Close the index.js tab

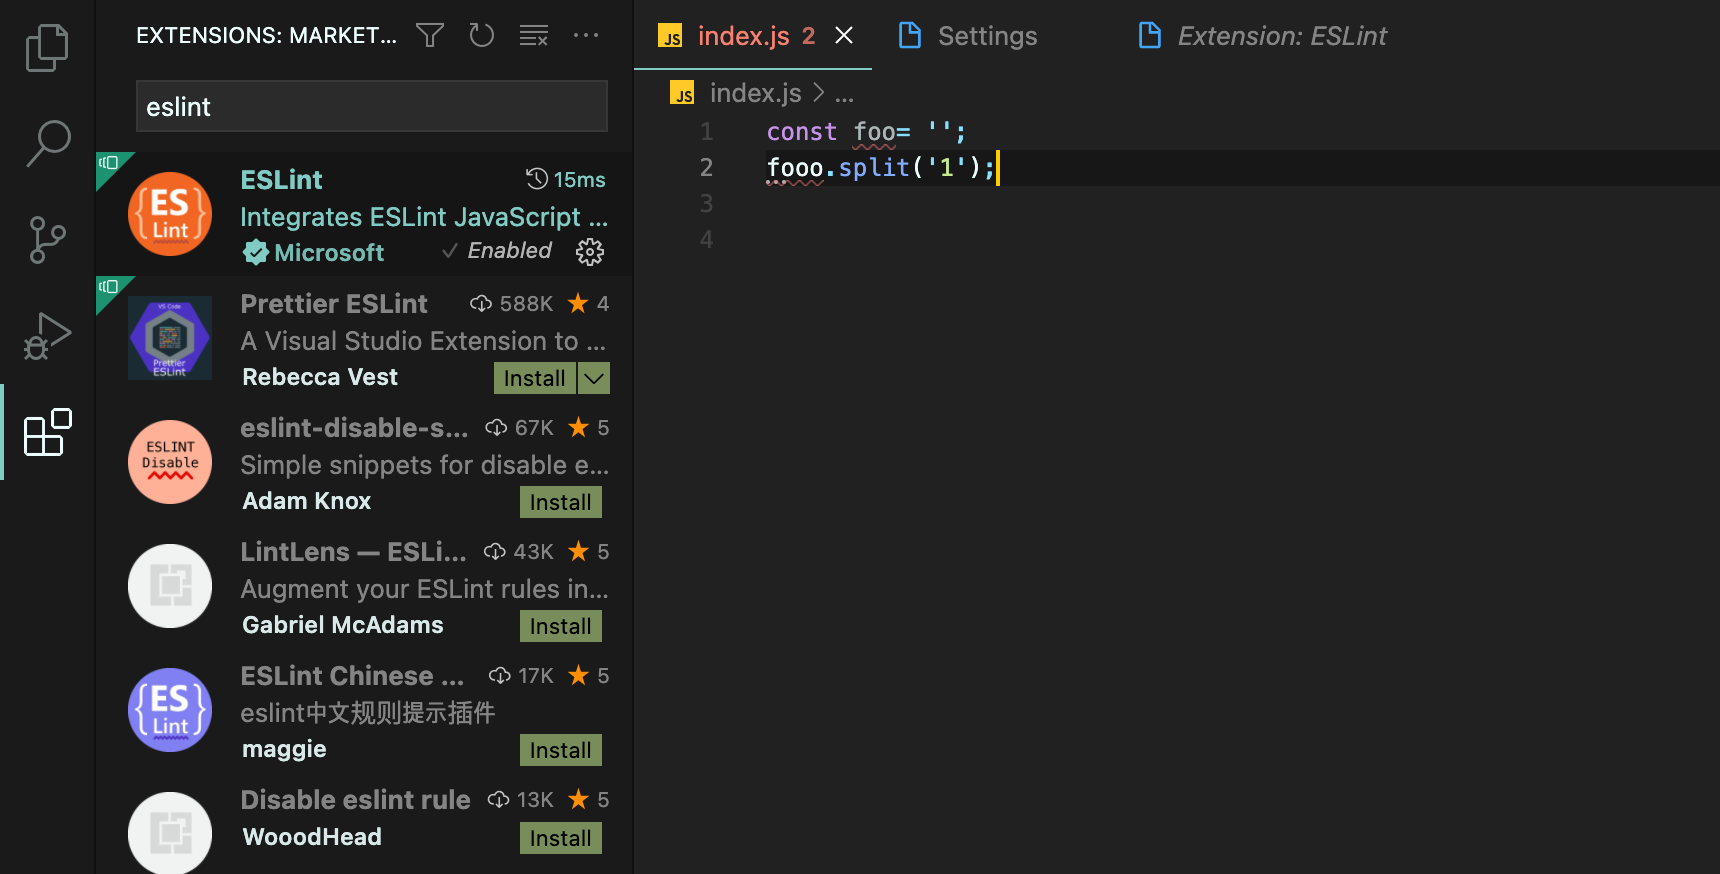844,36
